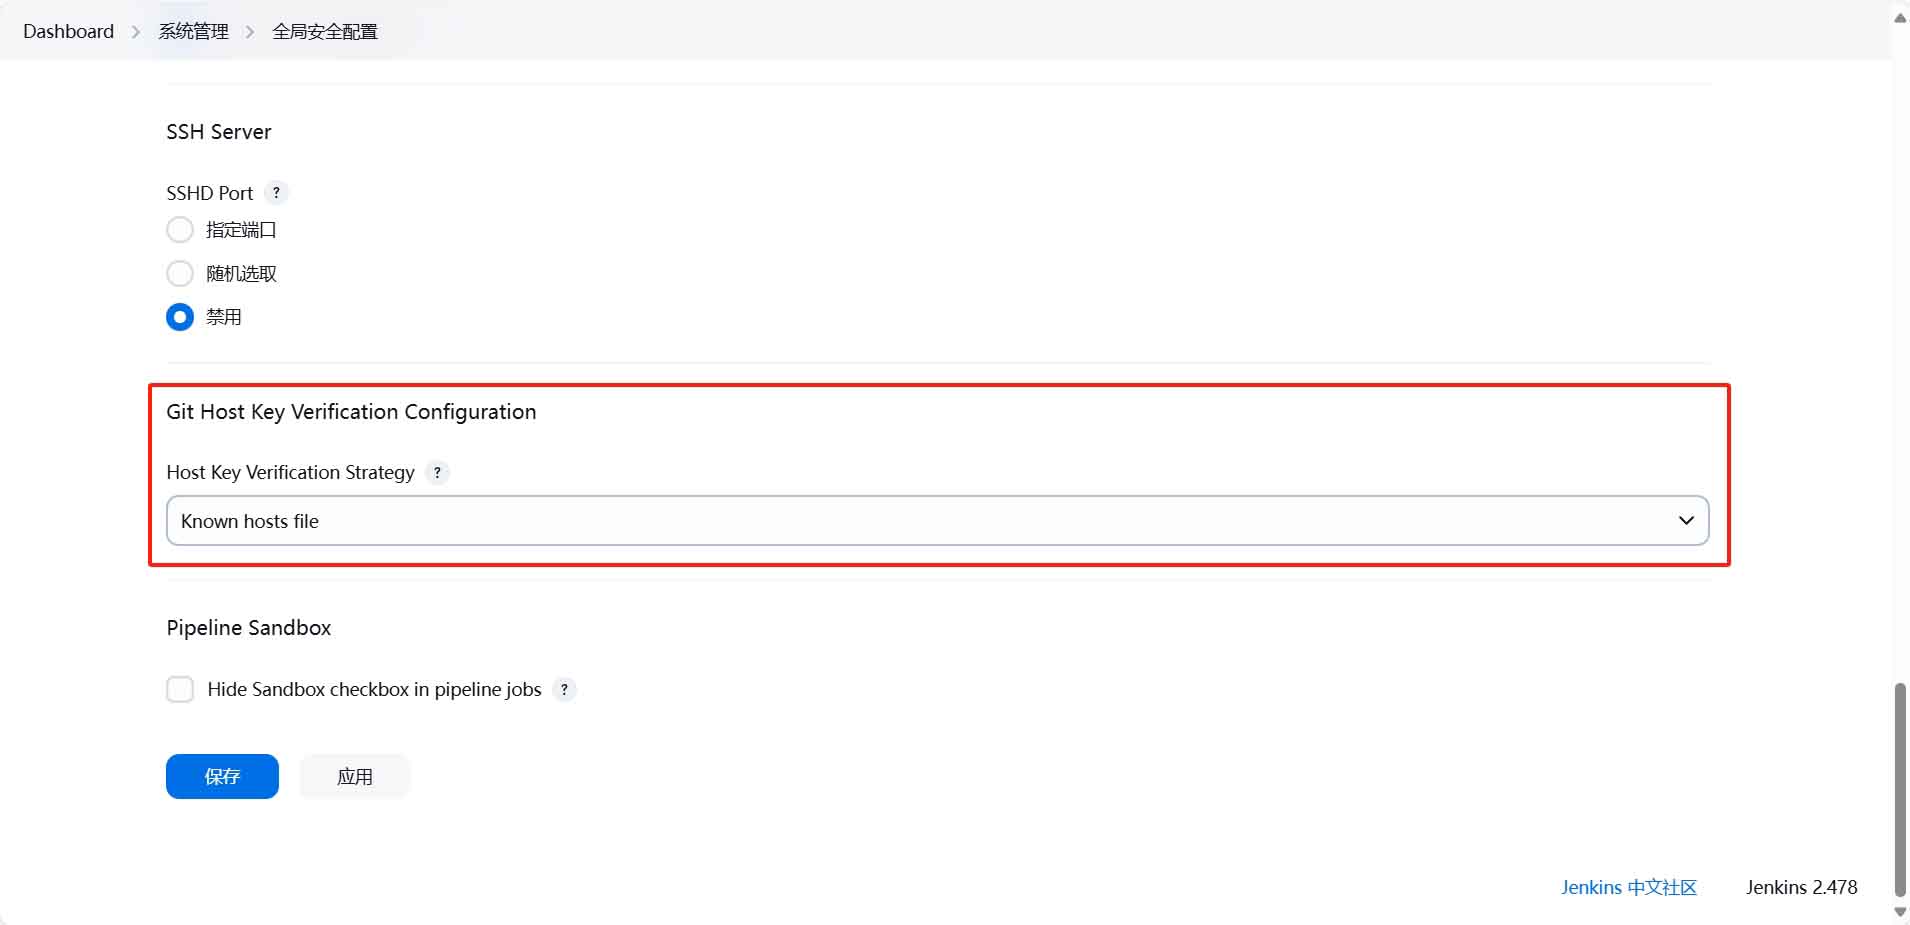1910x925 pixels.
Task: Open help for SSHD Port
Action: (x=276, y=193)
